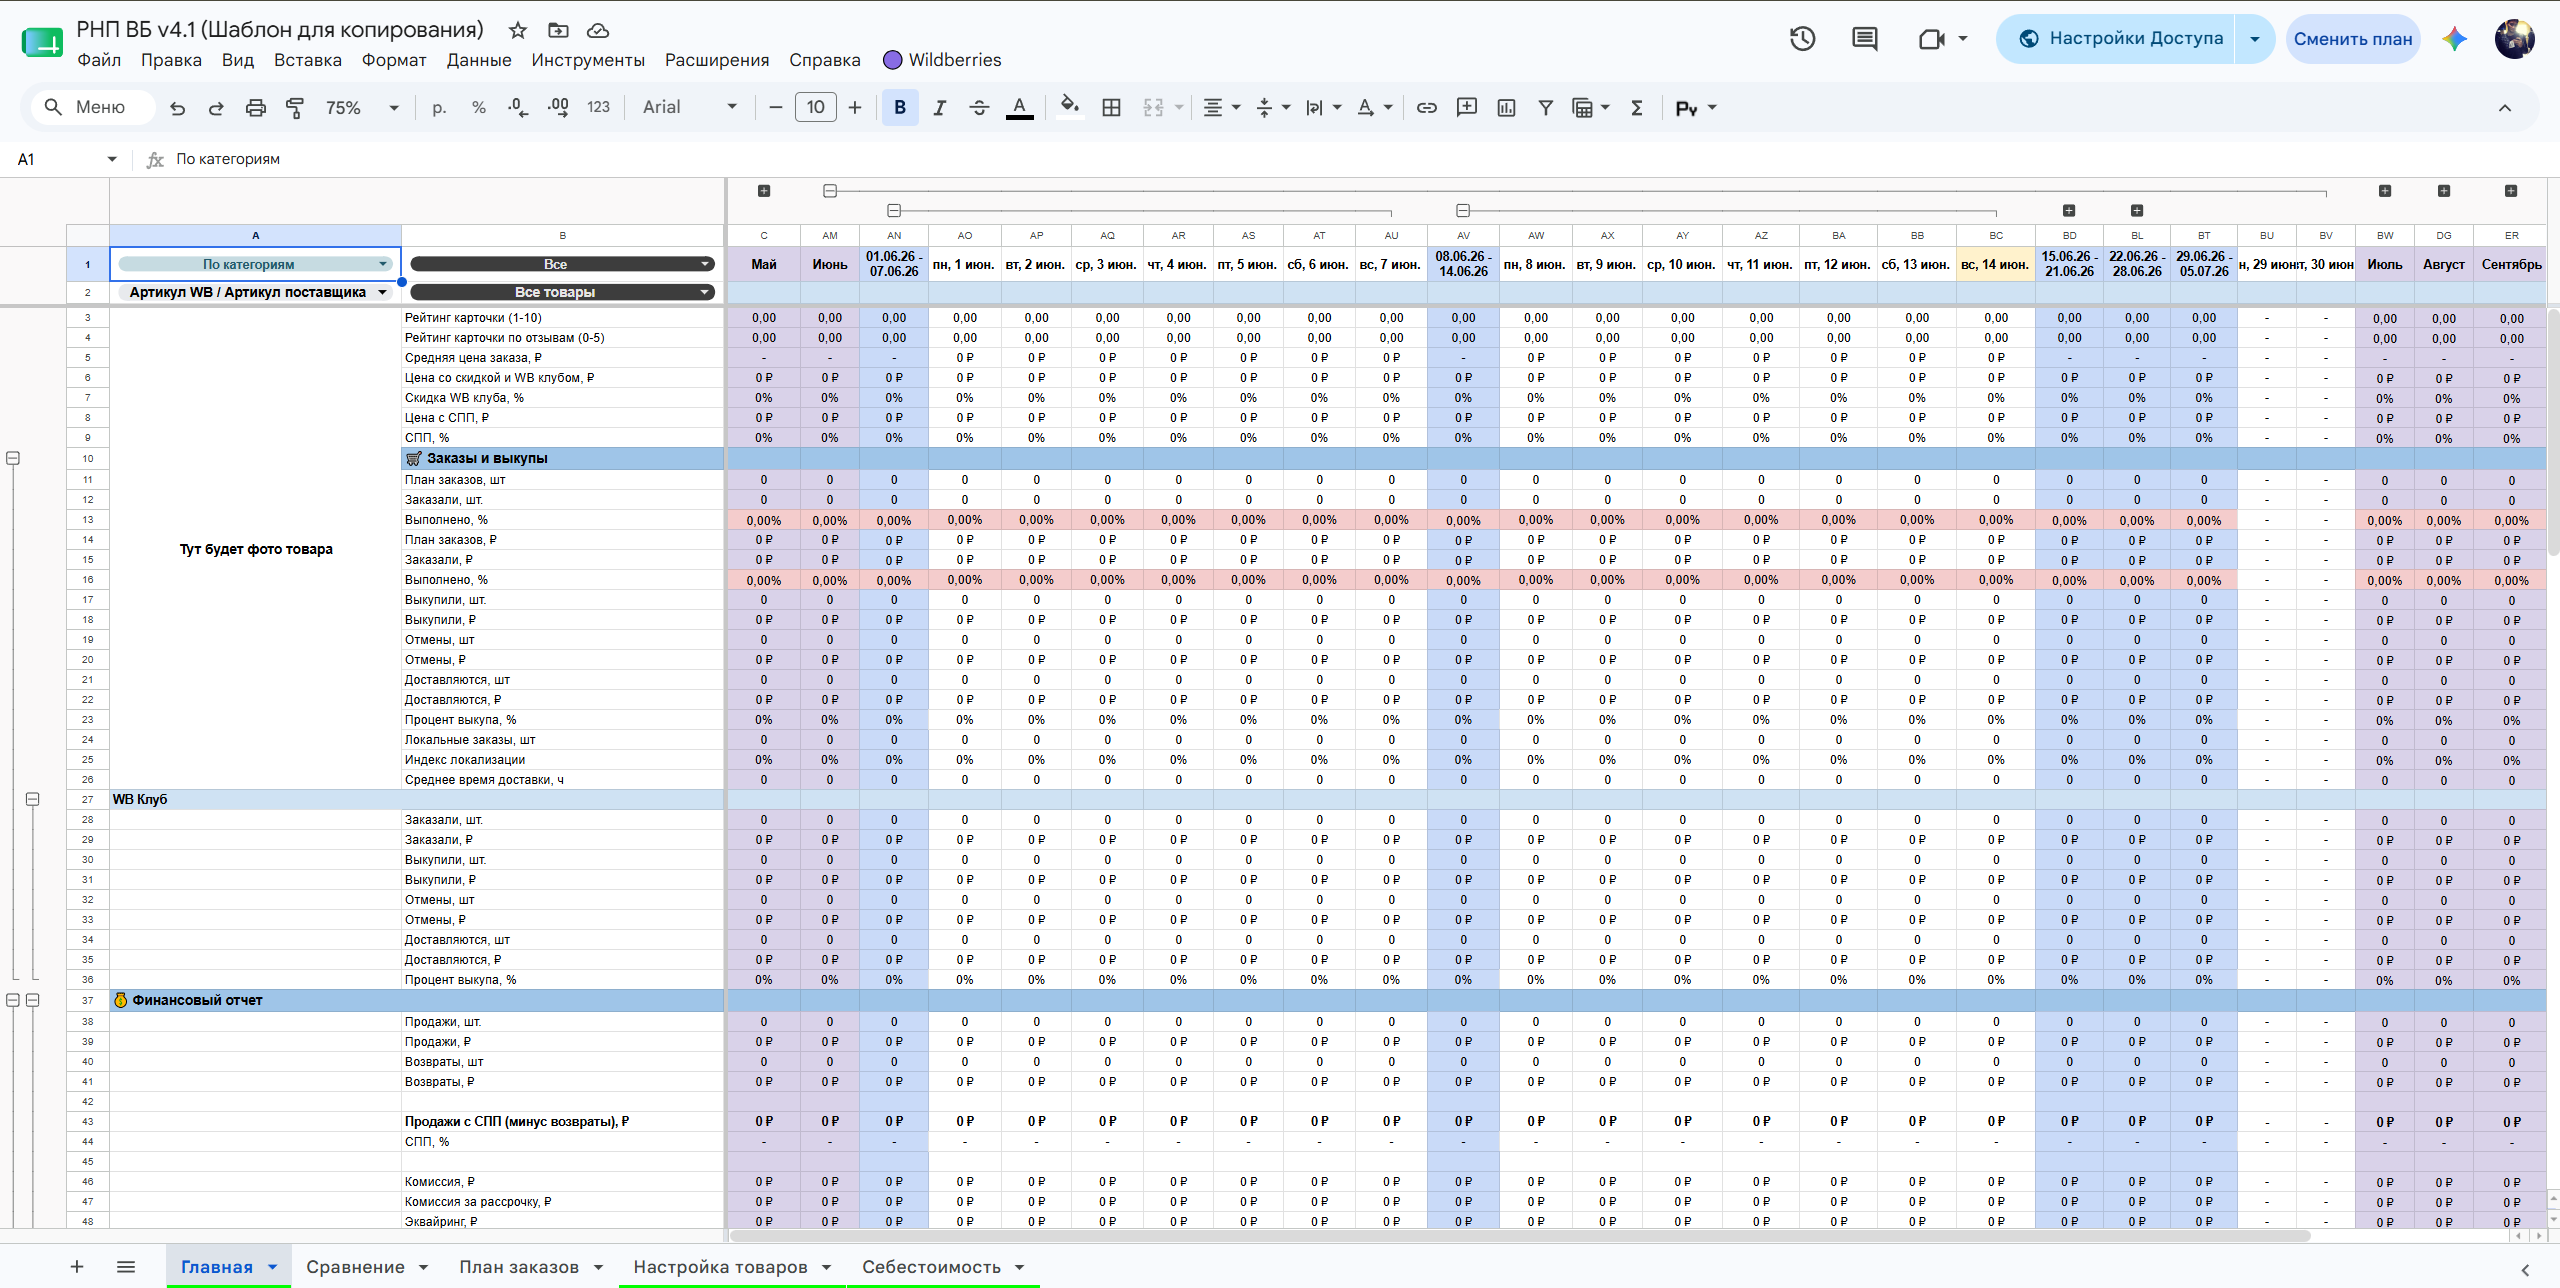Open the Wildberries menu
This screenshot has height=1288, width=2560.
pyautogui.click(x=942, y=60)
